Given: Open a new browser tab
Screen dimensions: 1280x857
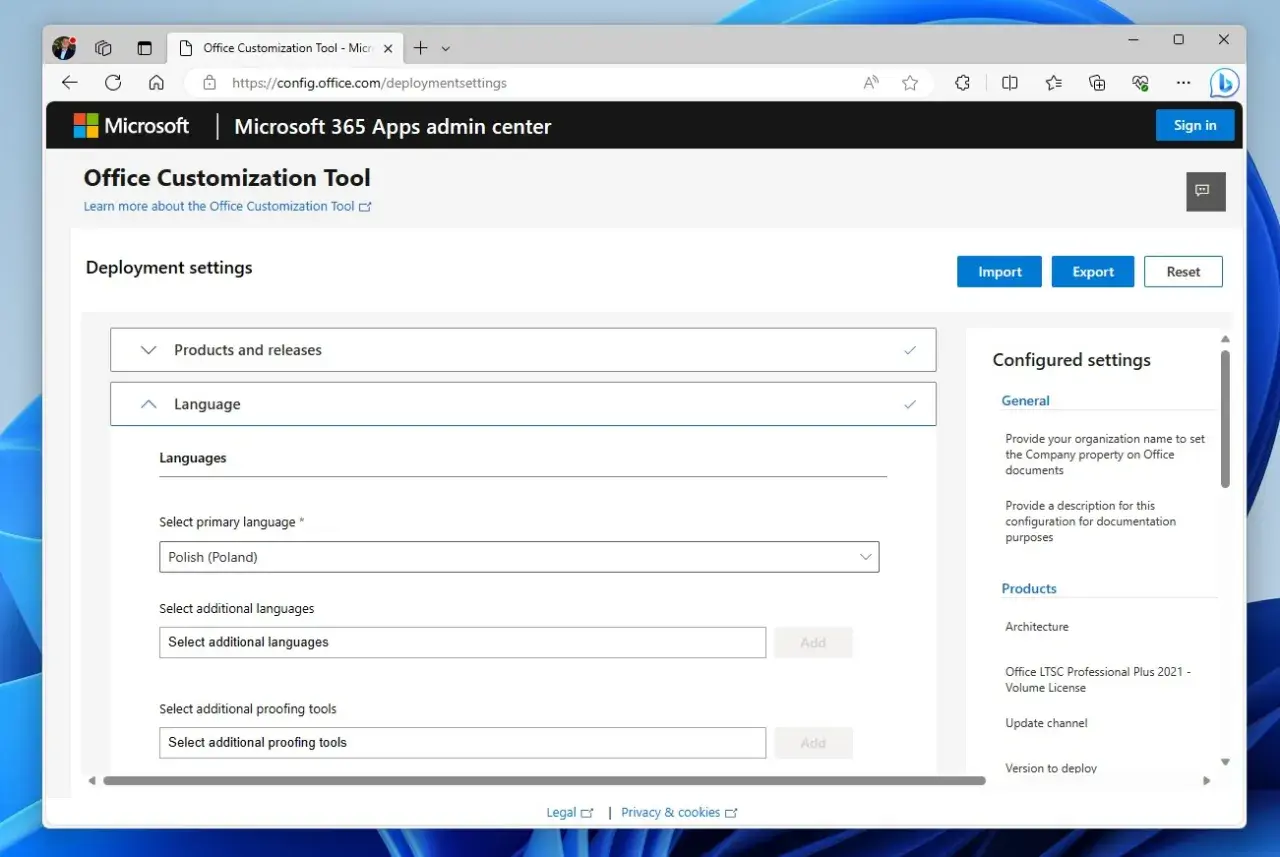Looking at the screenshot, I should tap(420, 48).
